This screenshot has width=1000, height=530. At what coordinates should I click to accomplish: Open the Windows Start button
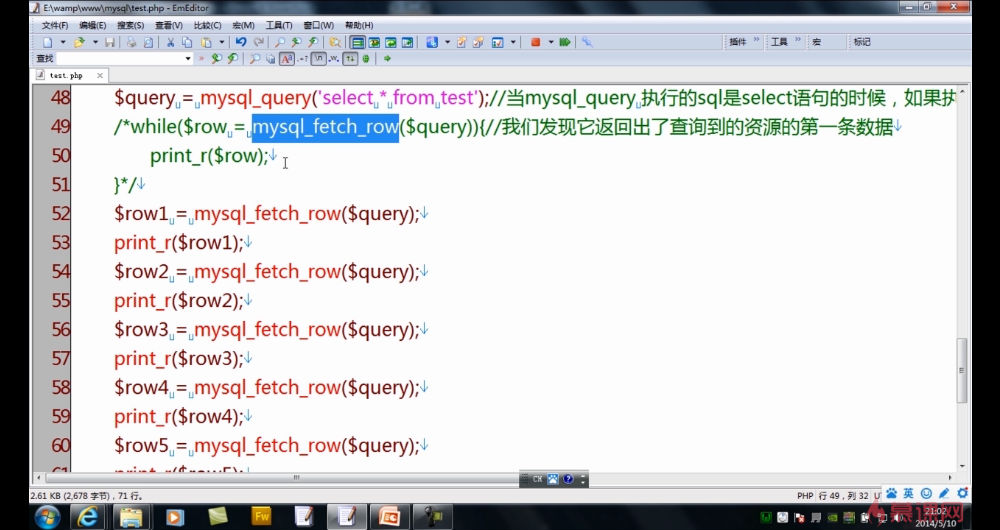tap(47, 517)
